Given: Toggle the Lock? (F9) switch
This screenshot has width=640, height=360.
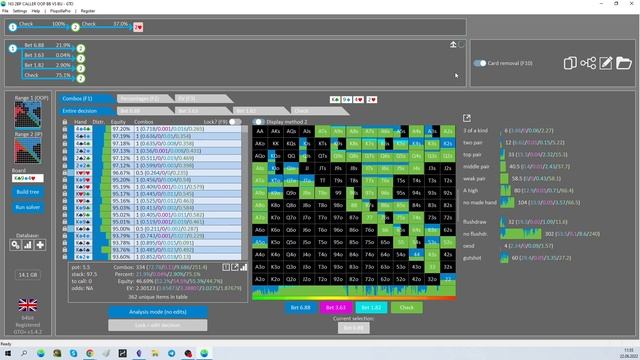Looking at the screenshot, I should click(x=235, y=122).
